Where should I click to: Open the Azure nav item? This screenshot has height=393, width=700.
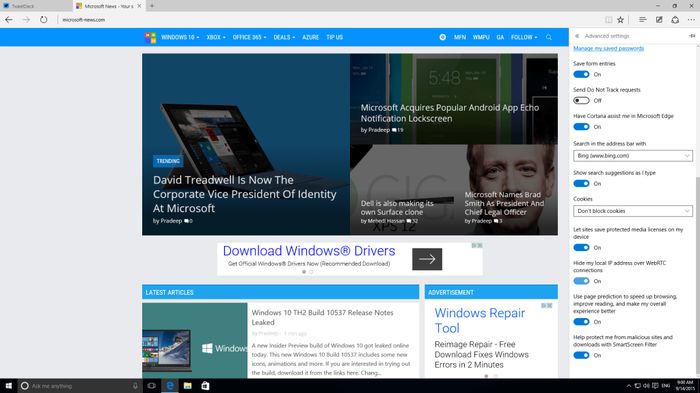coord(310,38)
